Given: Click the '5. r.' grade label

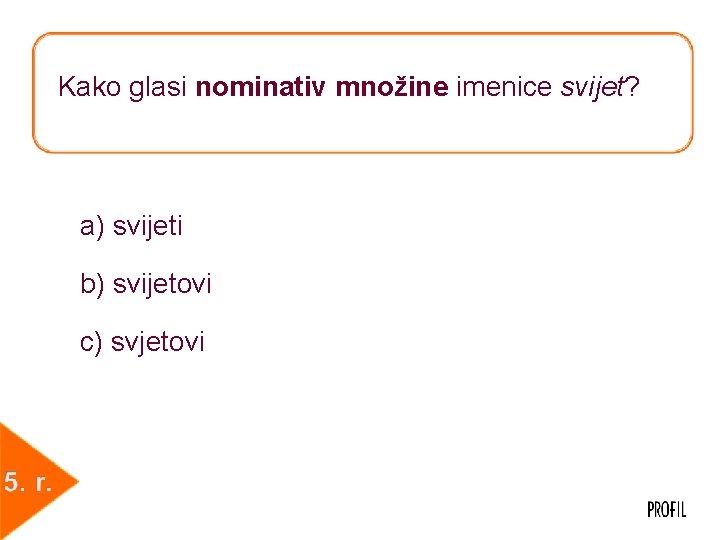Looking at the screenshot, I should (27, 484).
